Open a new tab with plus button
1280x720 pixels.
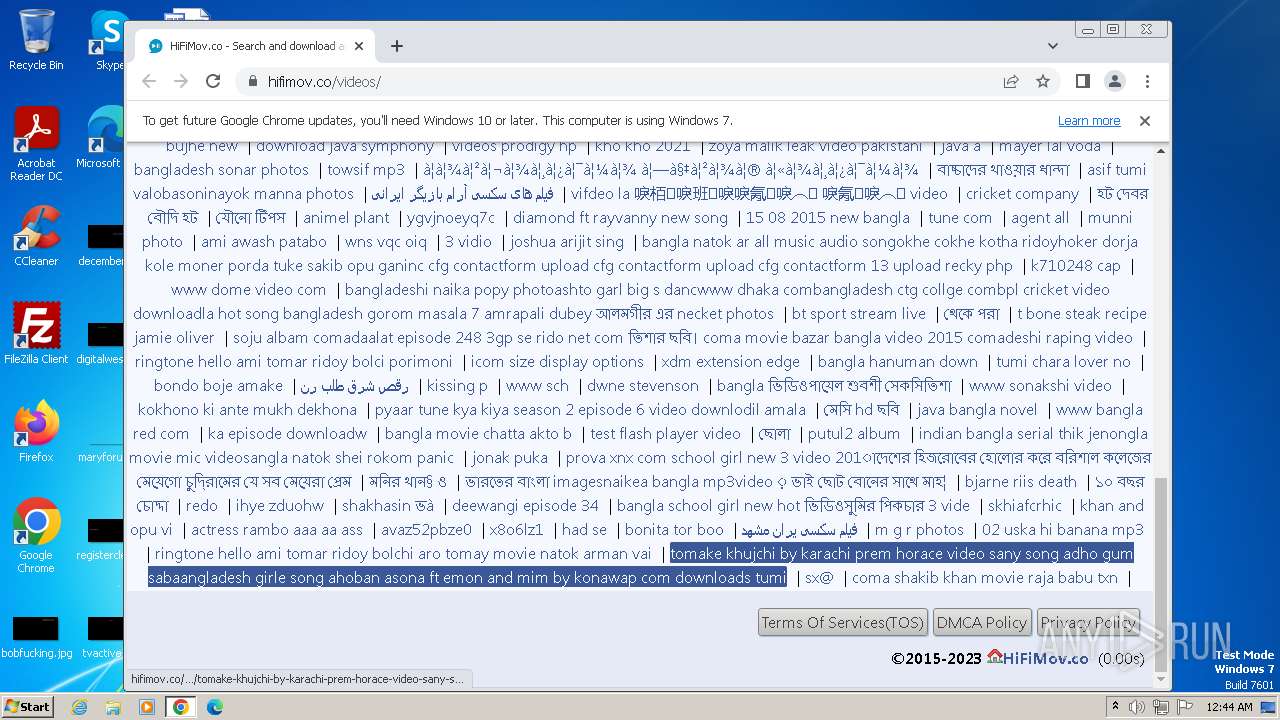pos(397,46)
